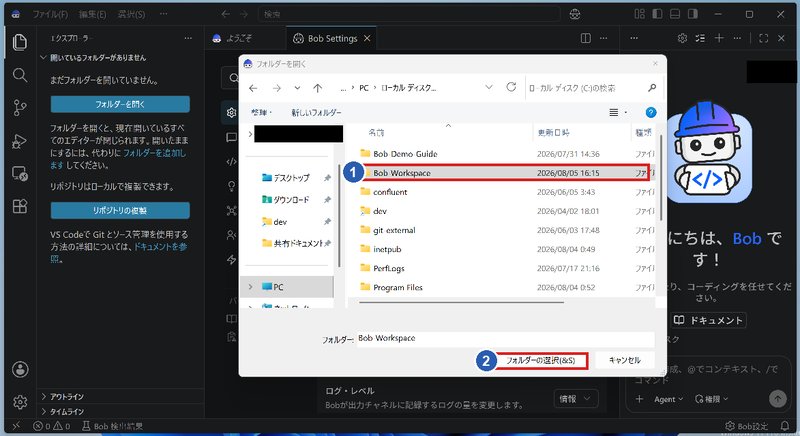Image resolution: width=800 pixels, height=436 pixels.
Task: Click the Clone Repository button
Action: 120,210
